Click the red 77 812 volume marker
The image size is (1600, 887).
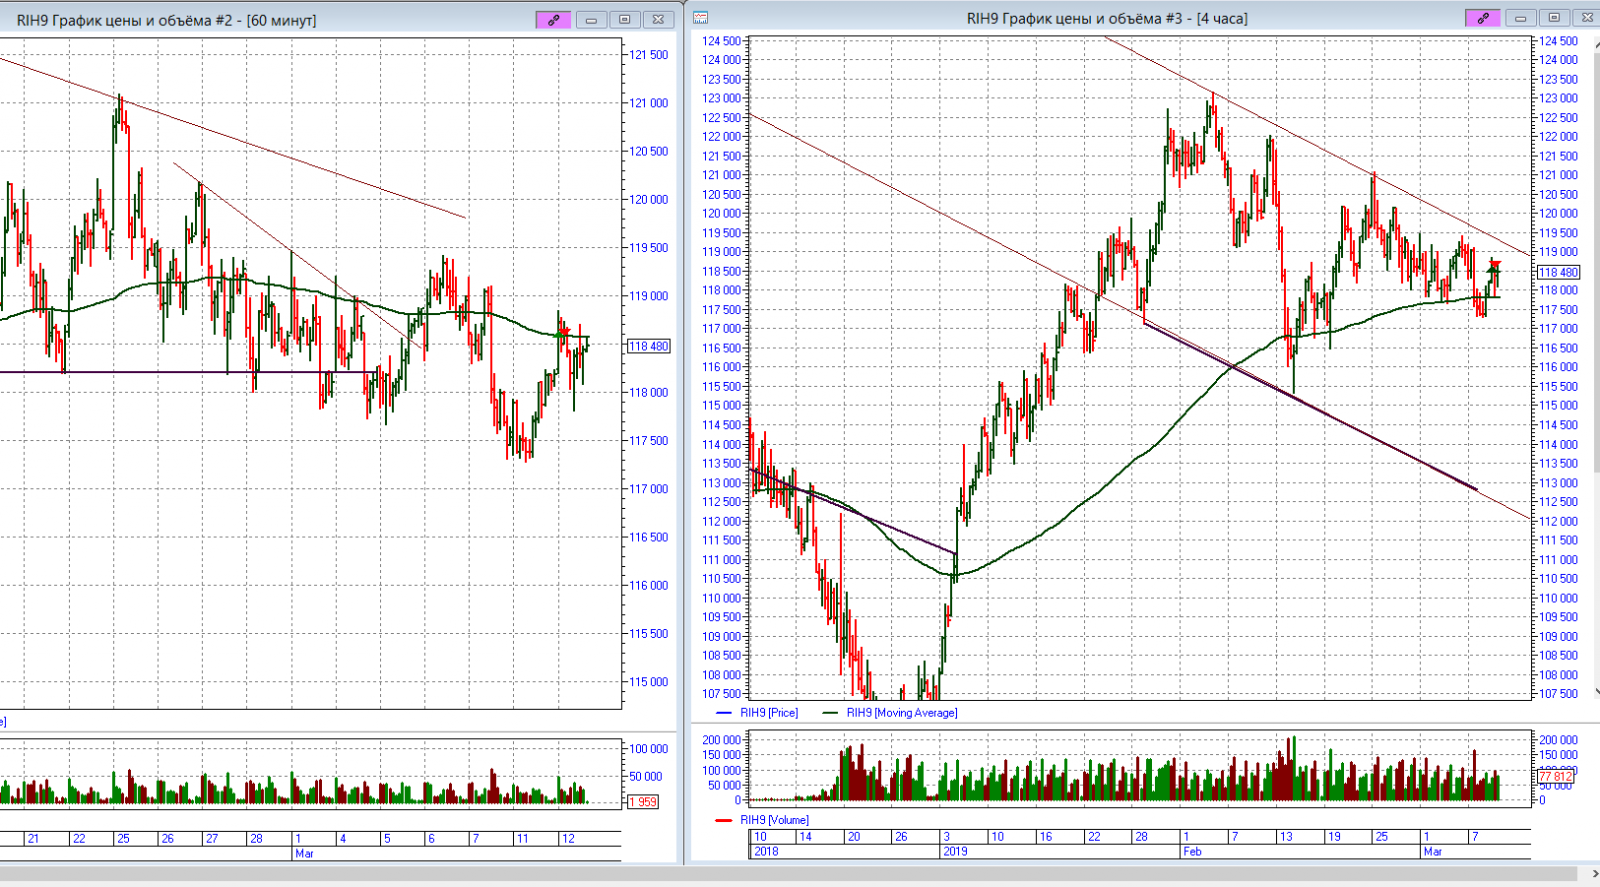tap(1555, 776)
